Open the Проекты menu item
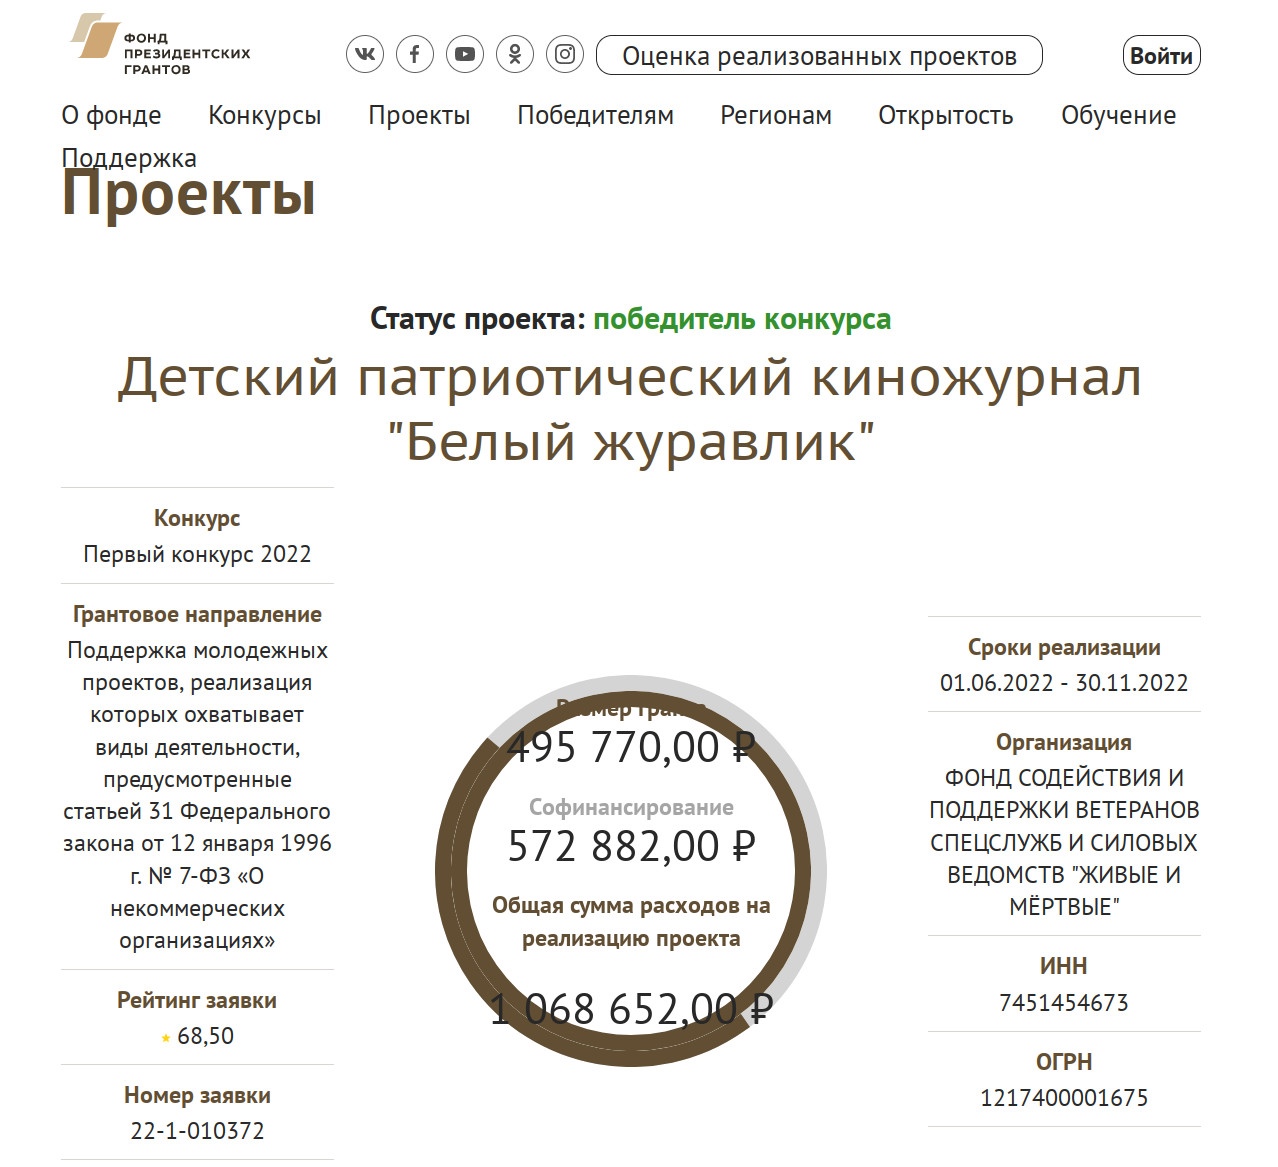This screenshot has width=1278, height=1167. point(419,115)
